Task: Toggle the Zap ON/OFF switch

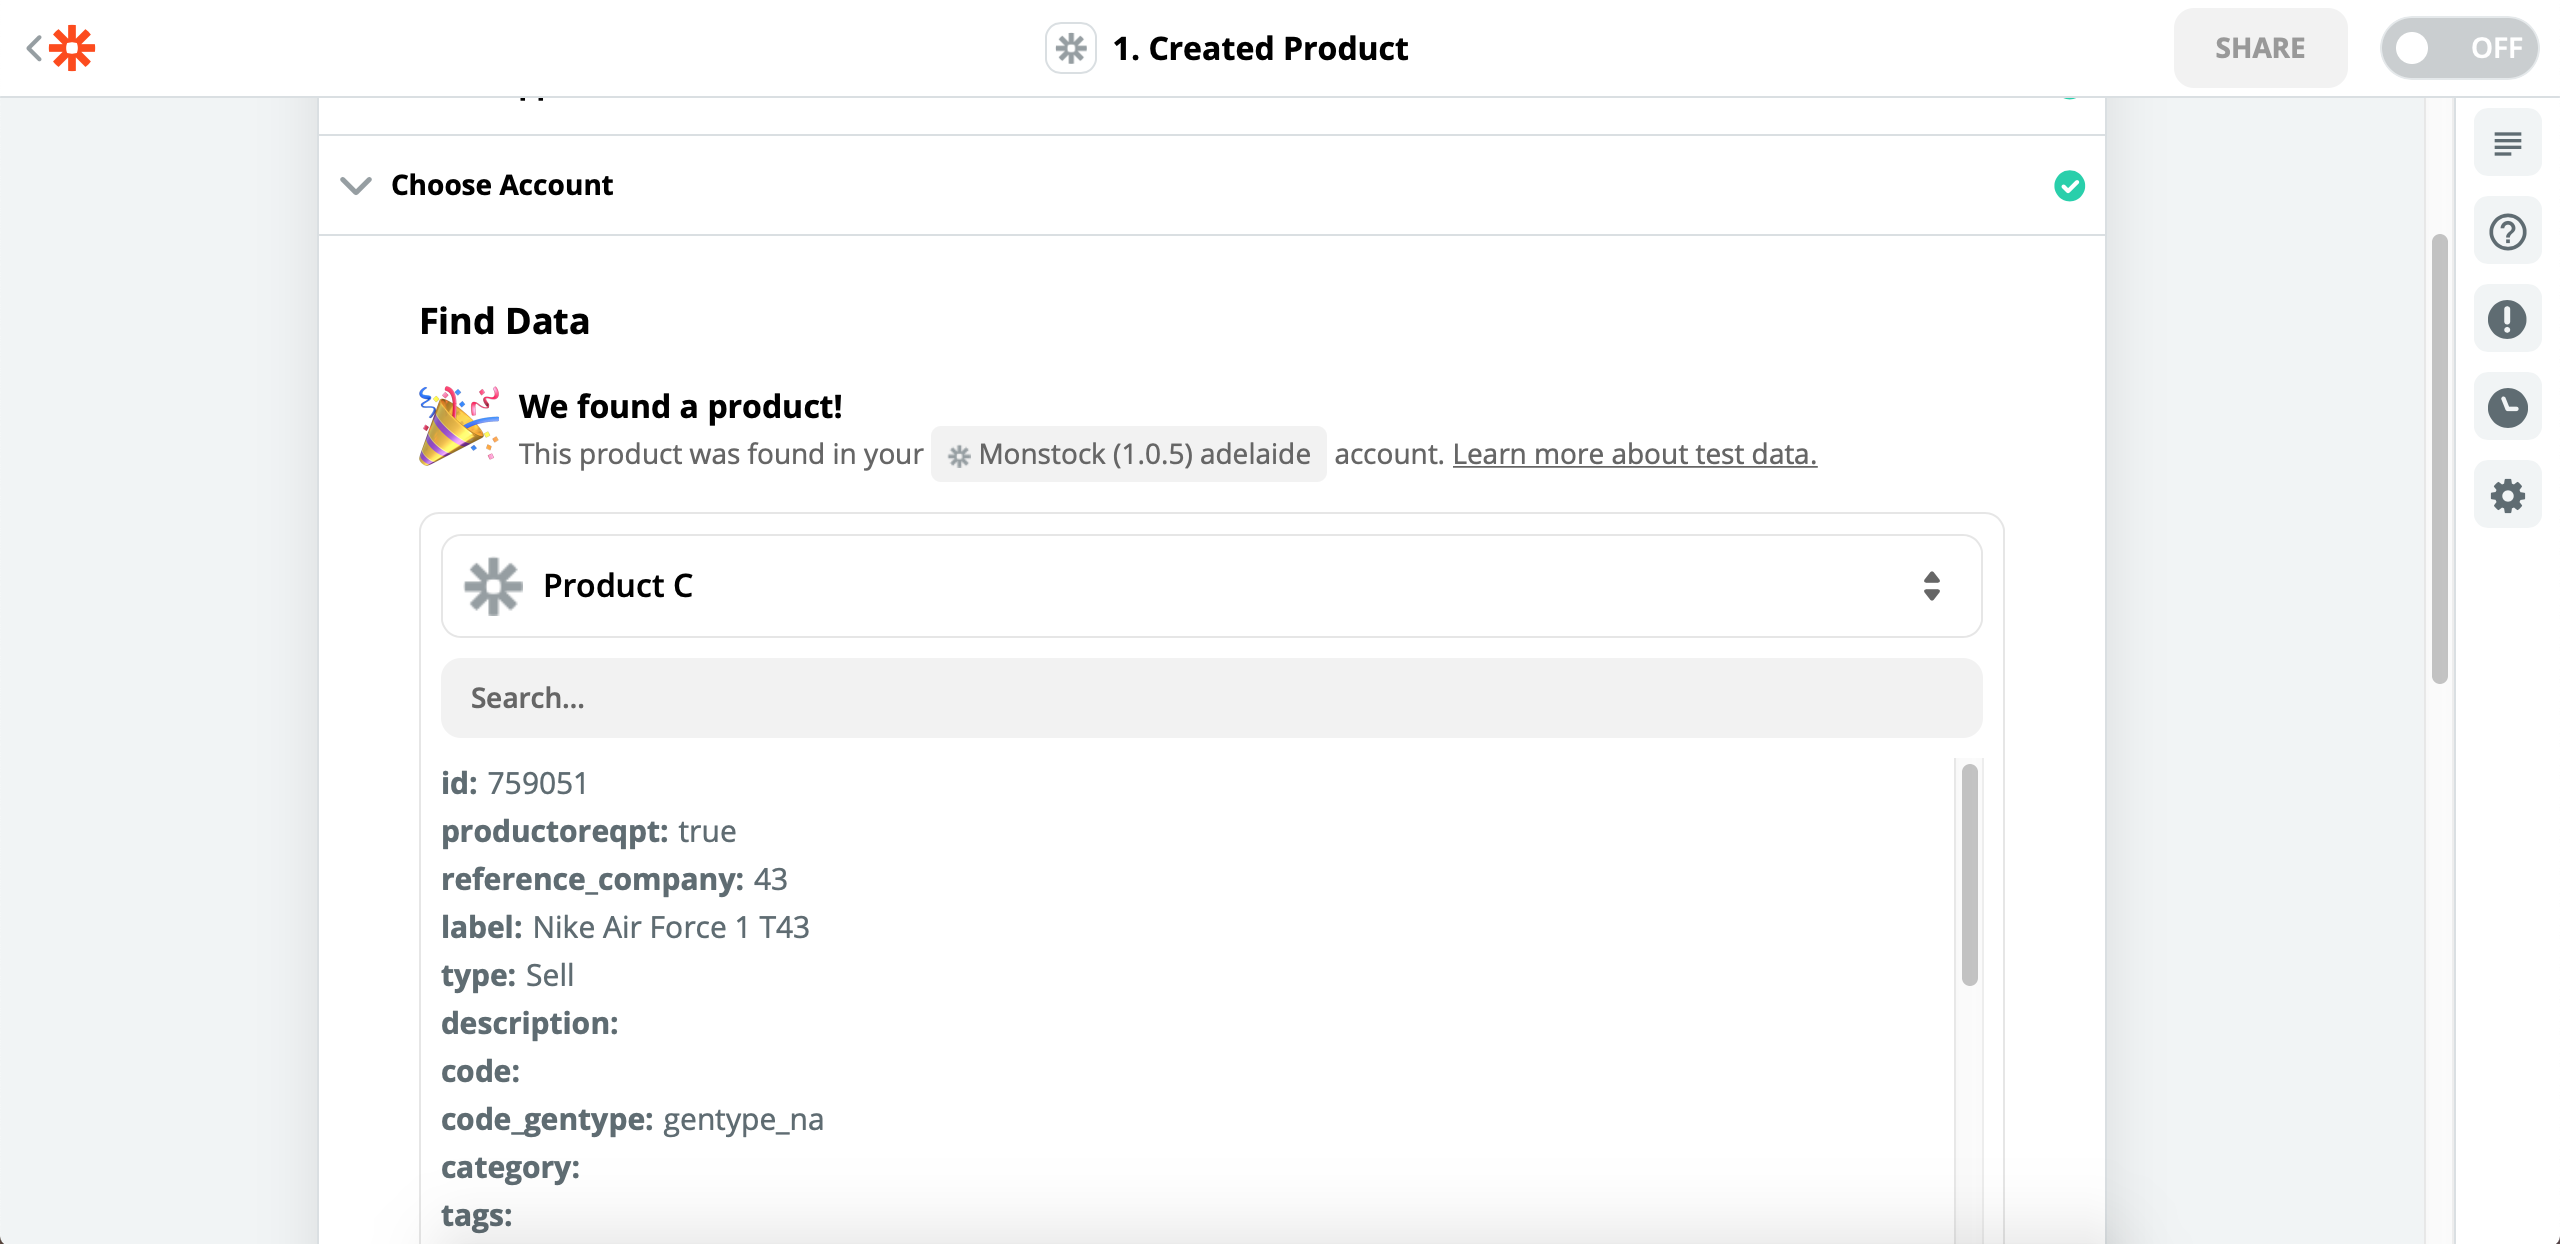Action: [2459, 48]
